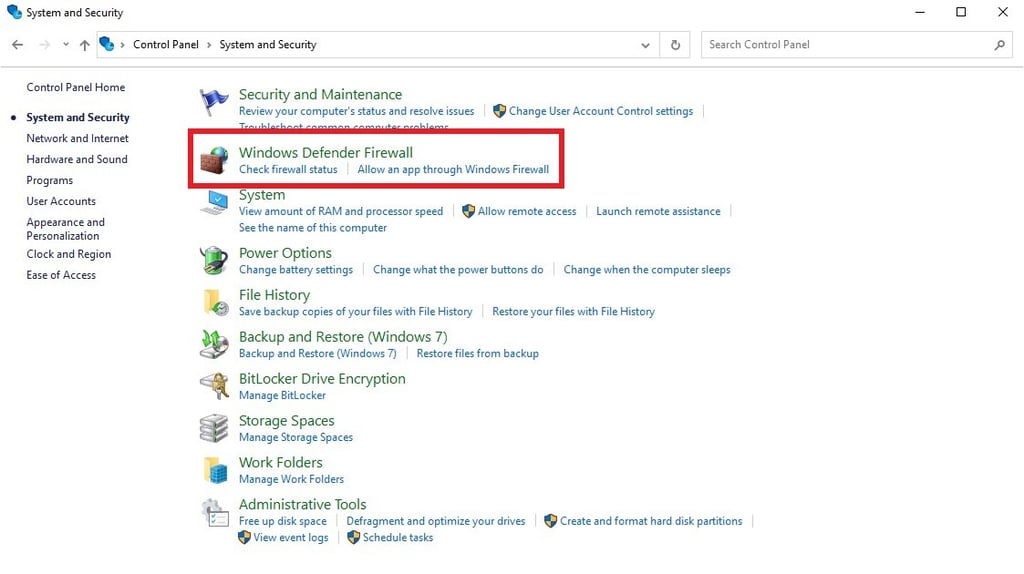The height and width of the screenshot is (574, 1024).
Task: Click the Backup and Restore drive icon
Action: click(214, 344)
